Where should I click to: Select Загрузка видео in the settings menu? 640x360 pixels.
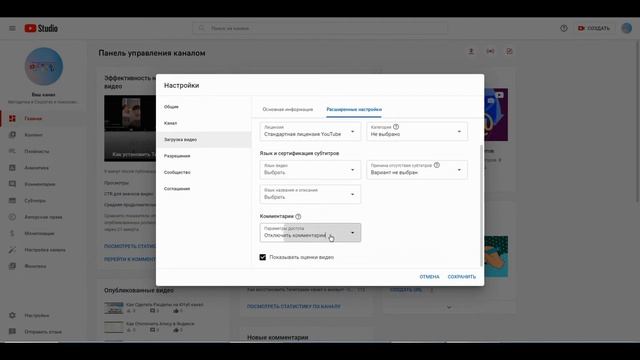coord(204,140)
